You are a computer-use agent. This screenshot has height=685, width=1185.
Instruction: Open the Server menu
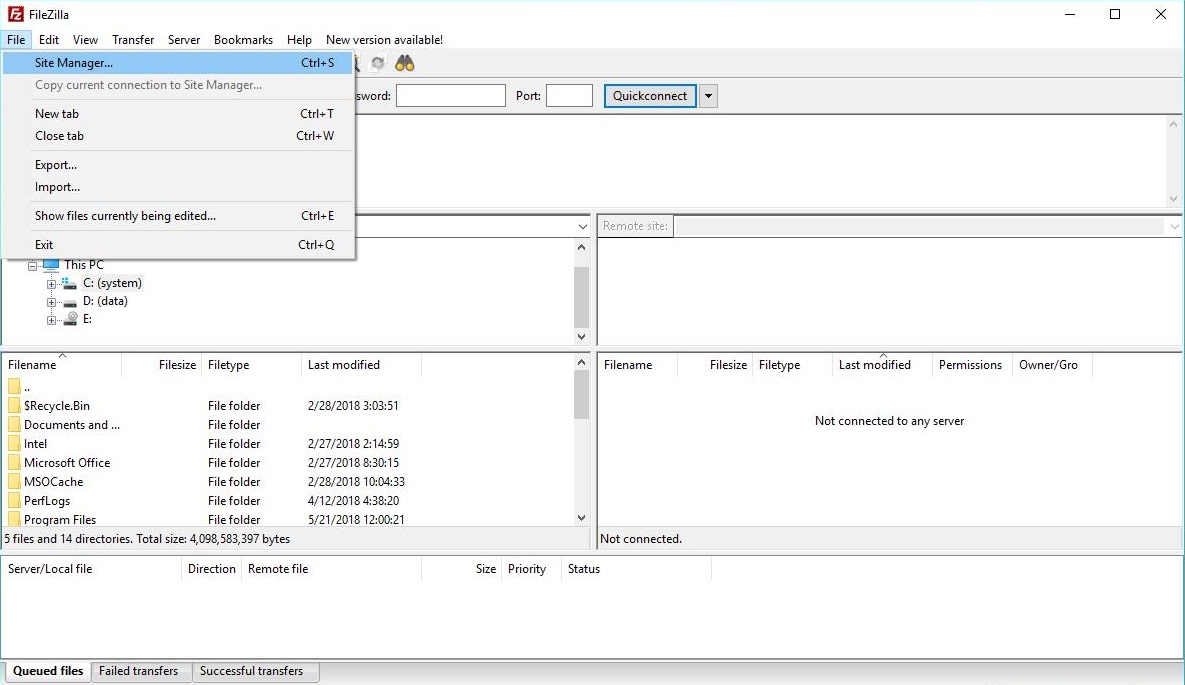tap(184, 40)
